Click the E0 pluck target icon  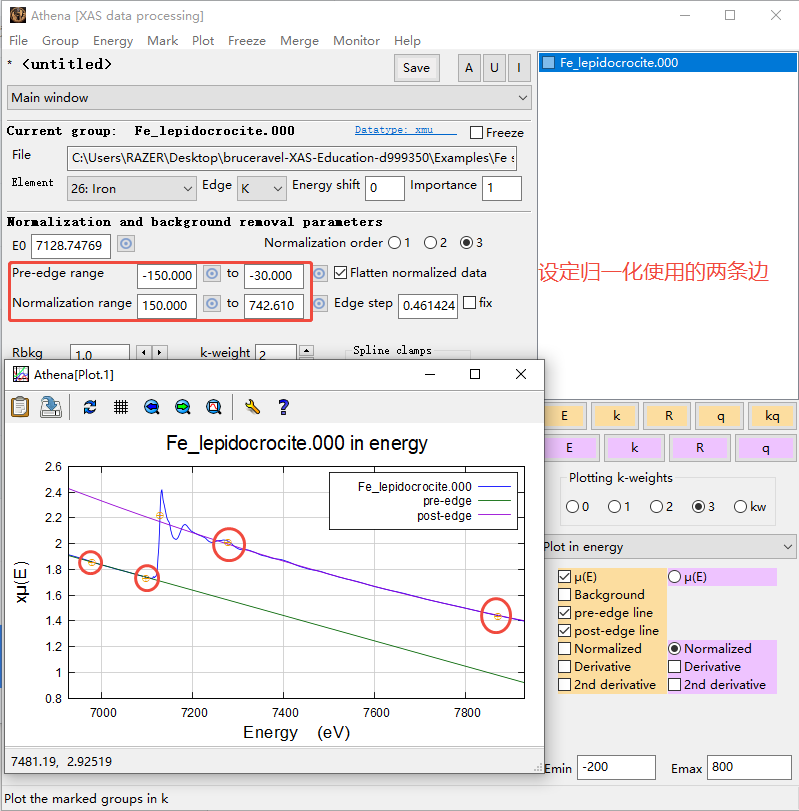(x=126, y=244)
